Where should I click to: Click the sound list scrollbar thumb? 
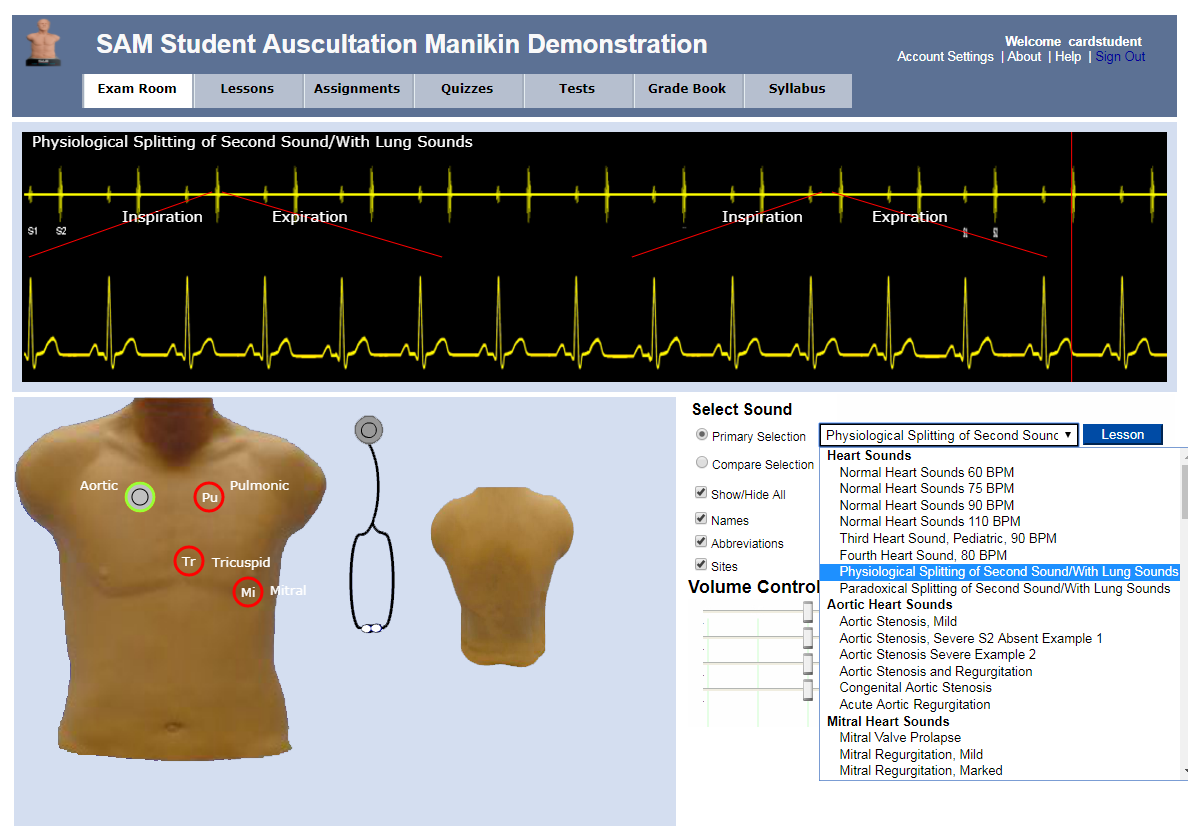point(1184,491)
